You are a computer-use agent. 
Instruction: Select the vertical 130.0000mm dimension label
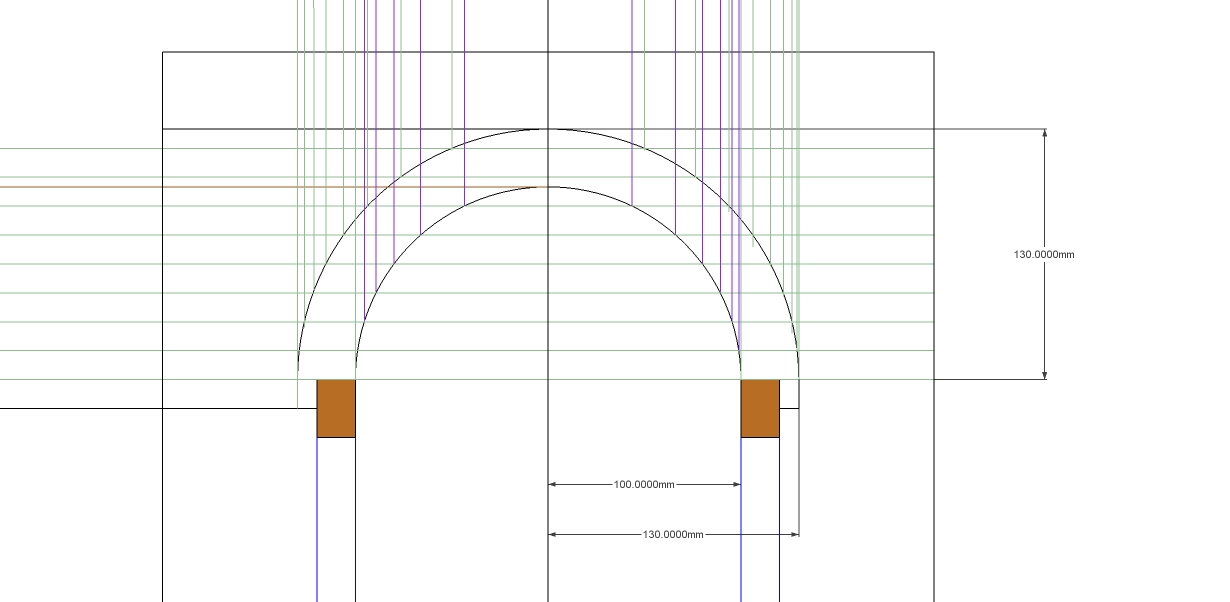pyautogui.click(x=1043, y=255)
